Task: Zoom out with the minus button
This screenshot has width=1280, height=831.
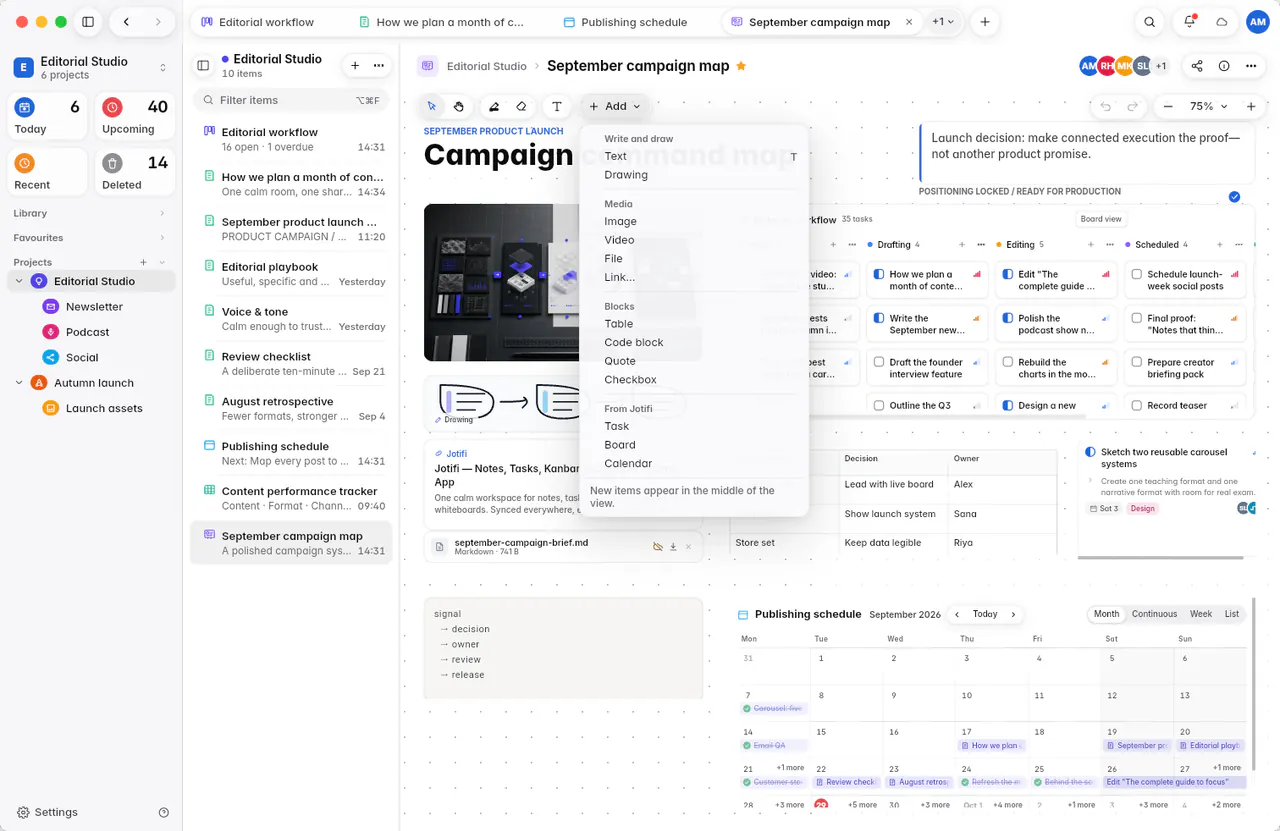Action: [x=1167, y=106]
